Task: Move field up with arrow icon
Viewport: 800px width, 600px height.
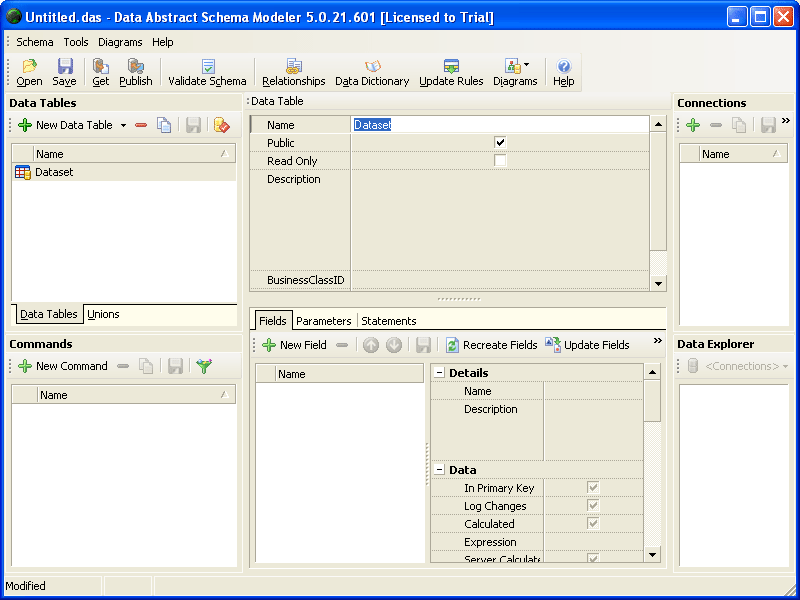Action: [x=371, y=345]
